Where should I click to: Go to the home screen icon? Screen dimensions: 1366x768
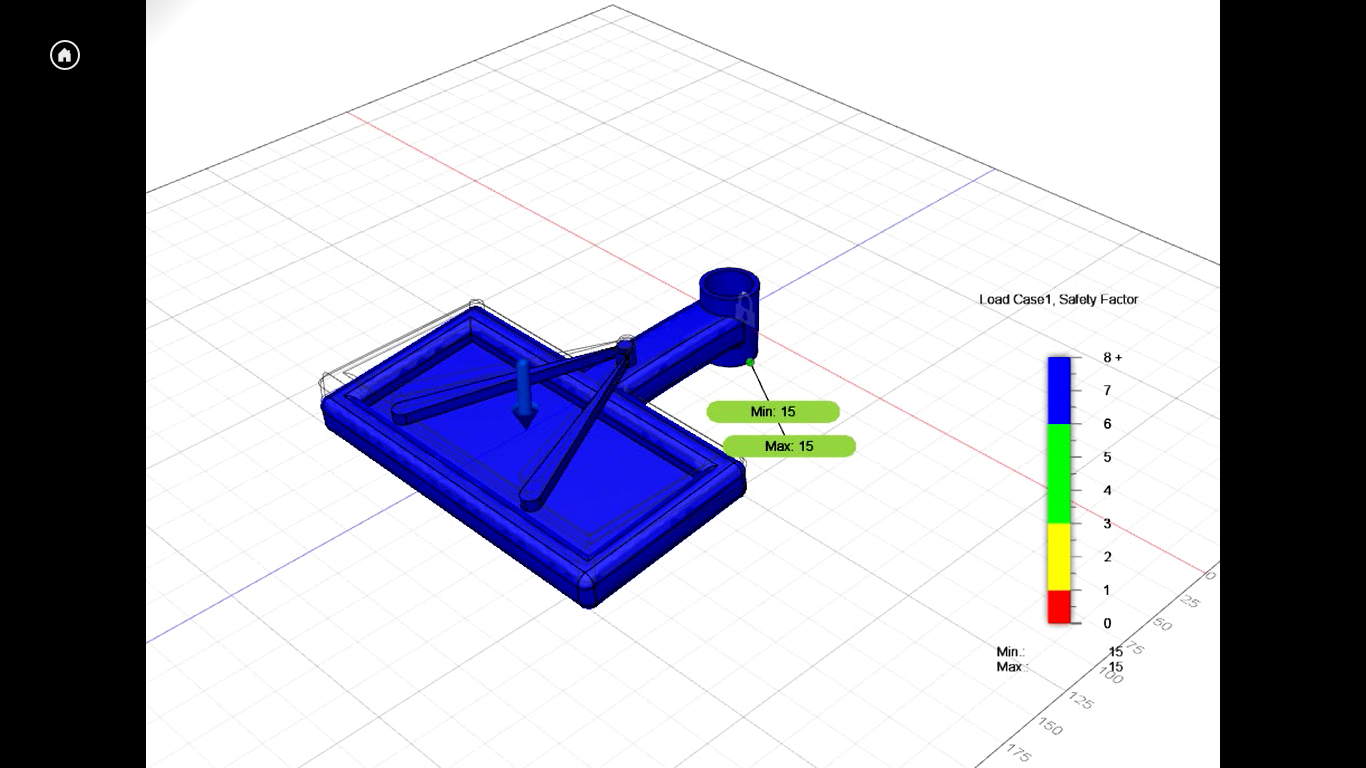pyautogui.click(x=65, y=55)
